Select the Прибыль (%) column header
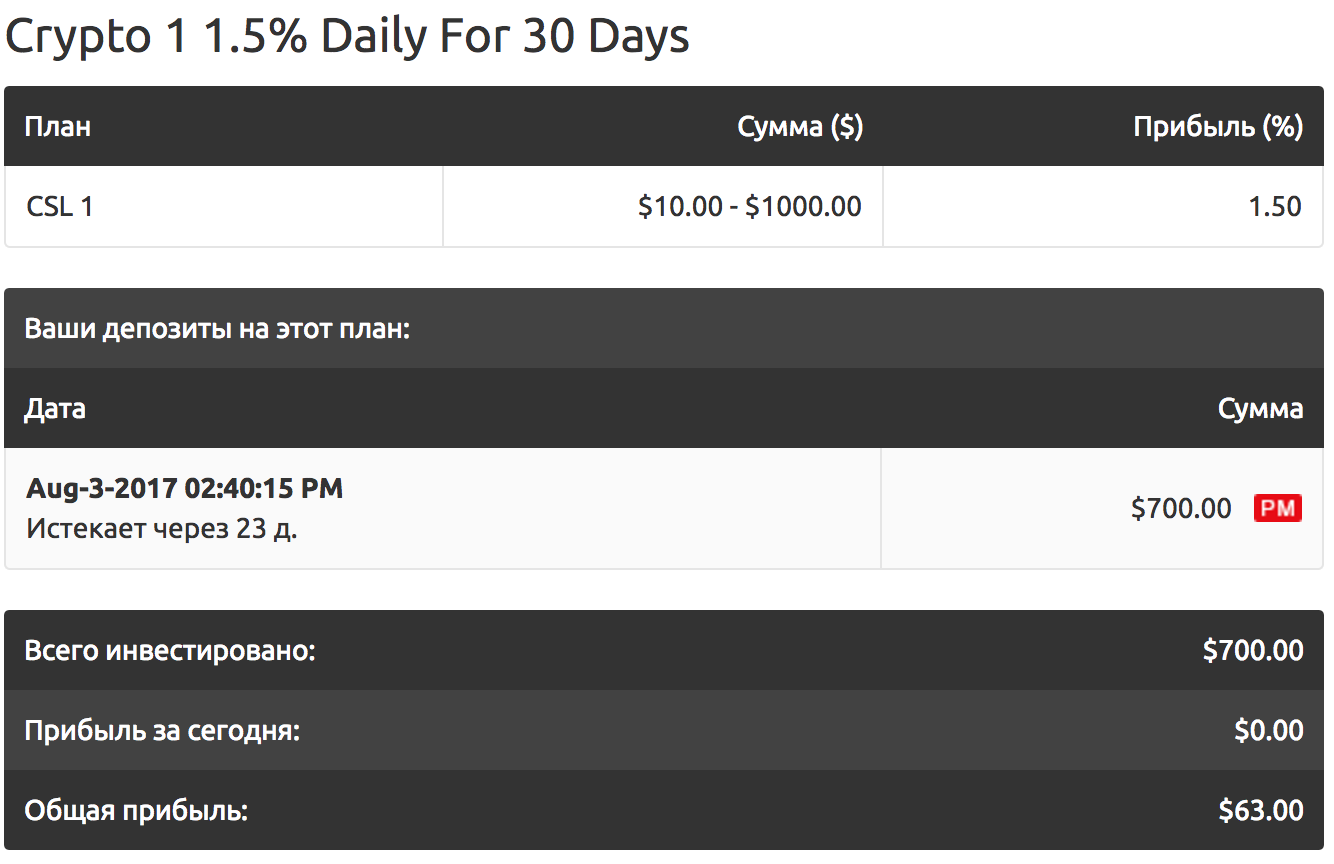This screenshot has width=1334, height=864. pyautogui.click(x=1218, y=127)
